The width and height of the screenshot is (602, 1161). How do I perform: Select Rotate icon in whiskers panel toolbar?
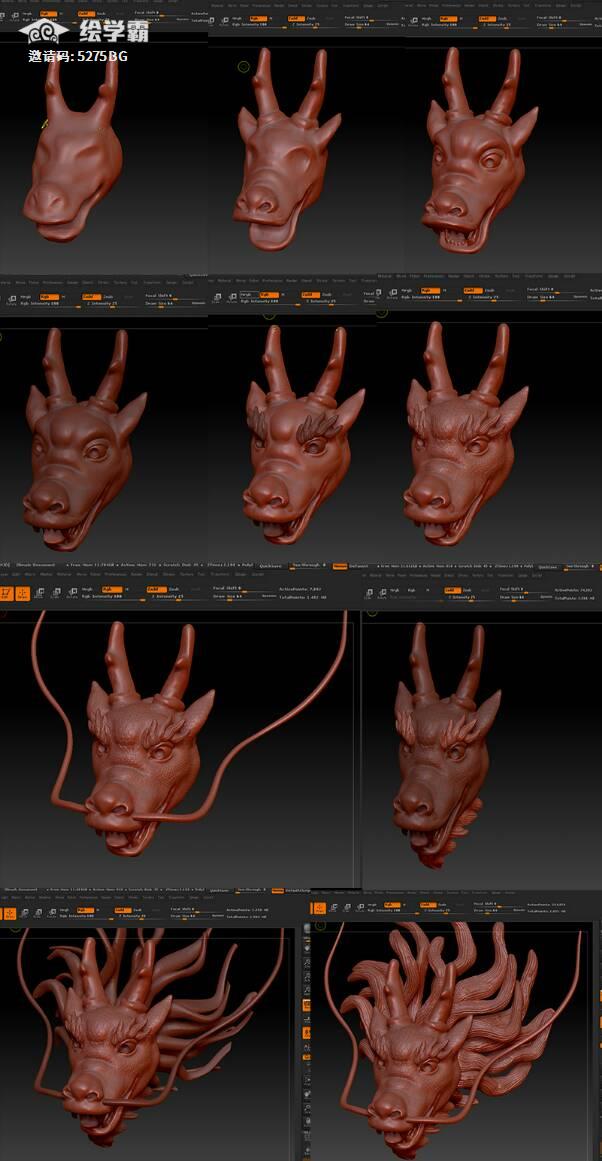(71, 592)
